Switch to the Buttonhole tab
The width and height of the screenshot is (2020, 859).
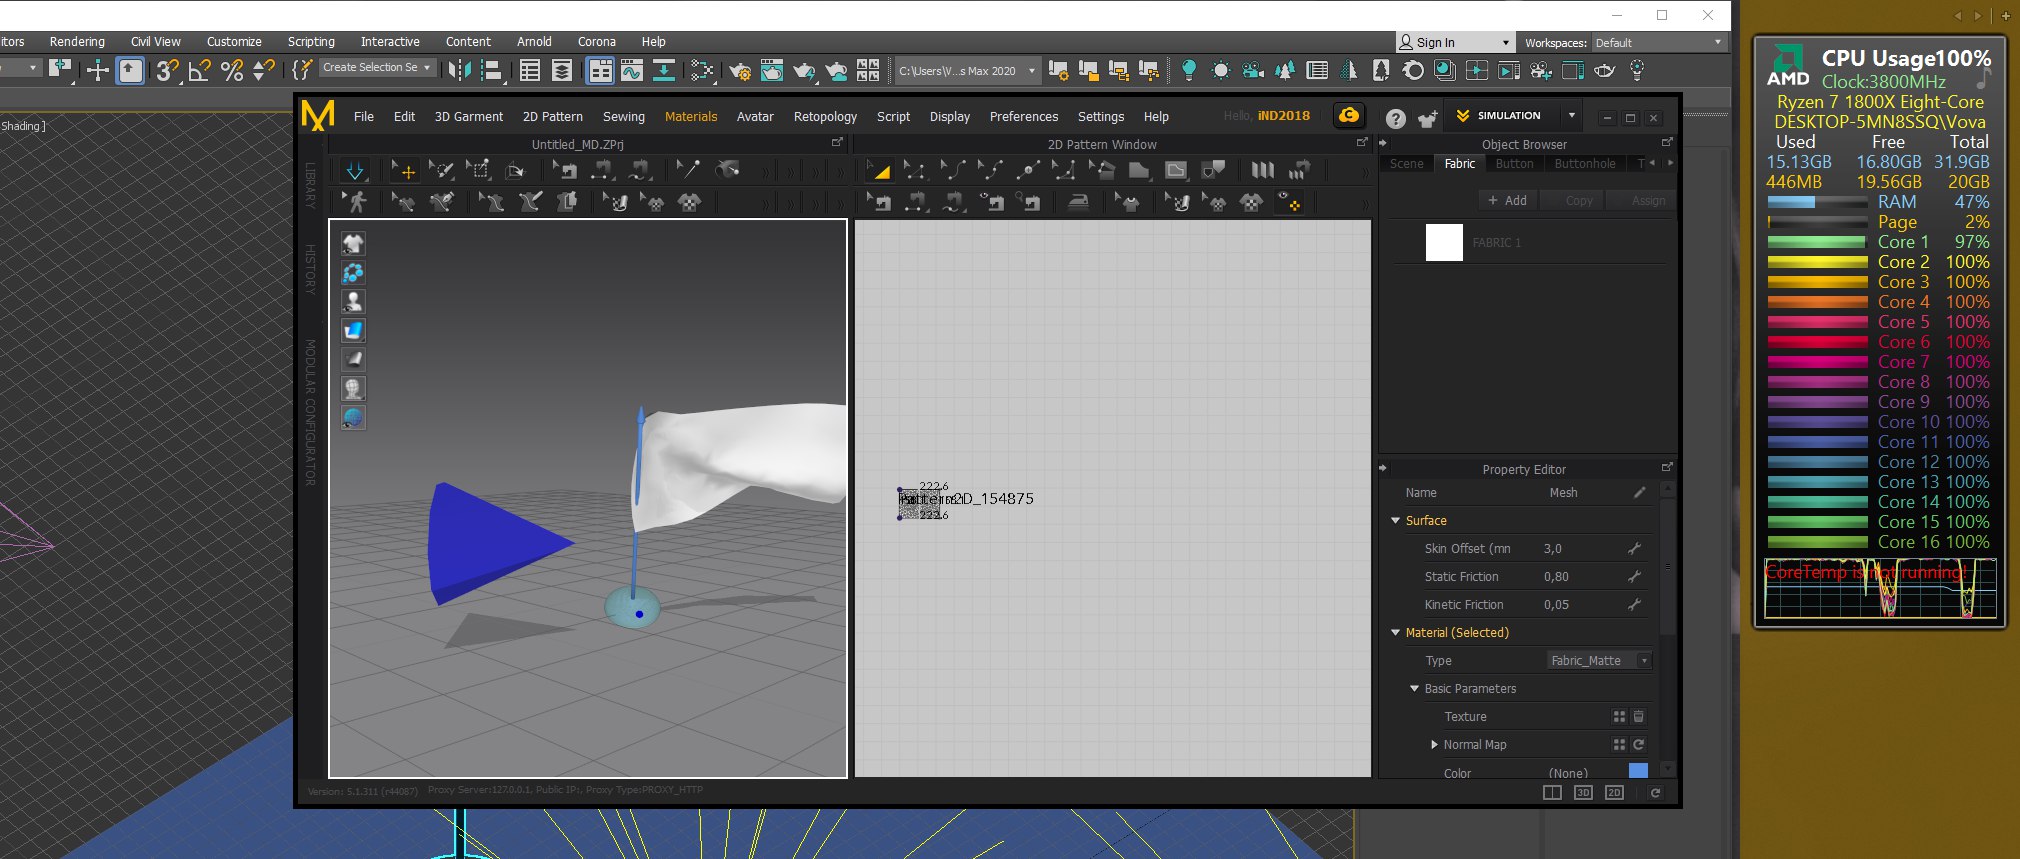click(1585, 164)
